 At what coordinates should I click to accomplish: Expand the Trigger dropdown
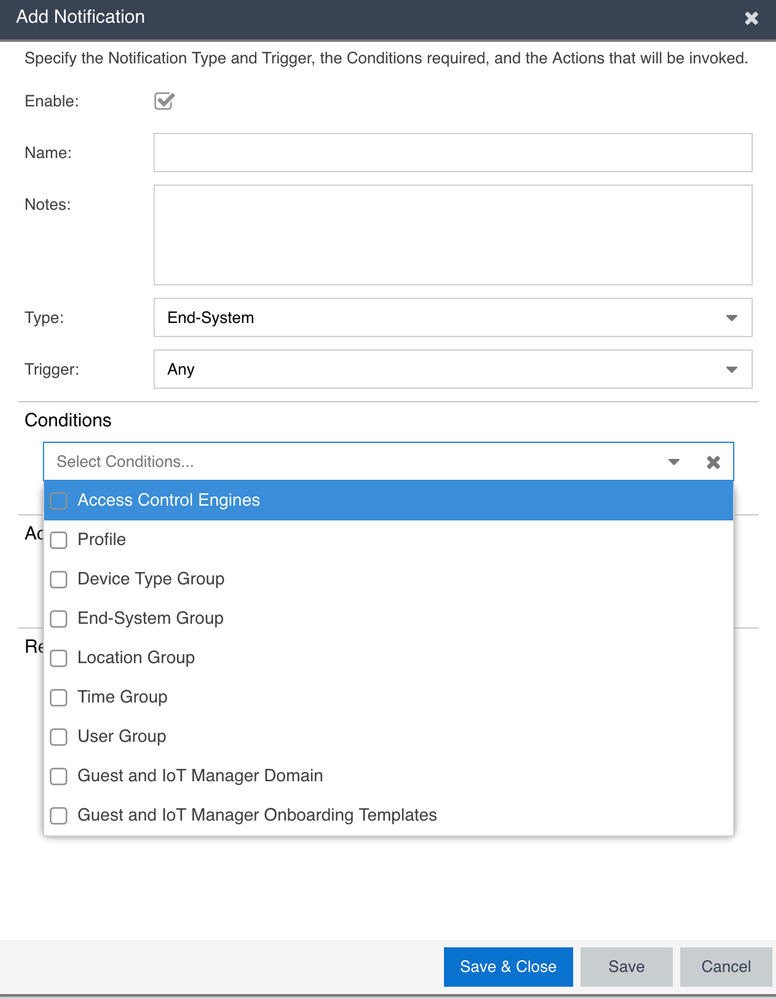pyautogui.click(x=452, y=369)
